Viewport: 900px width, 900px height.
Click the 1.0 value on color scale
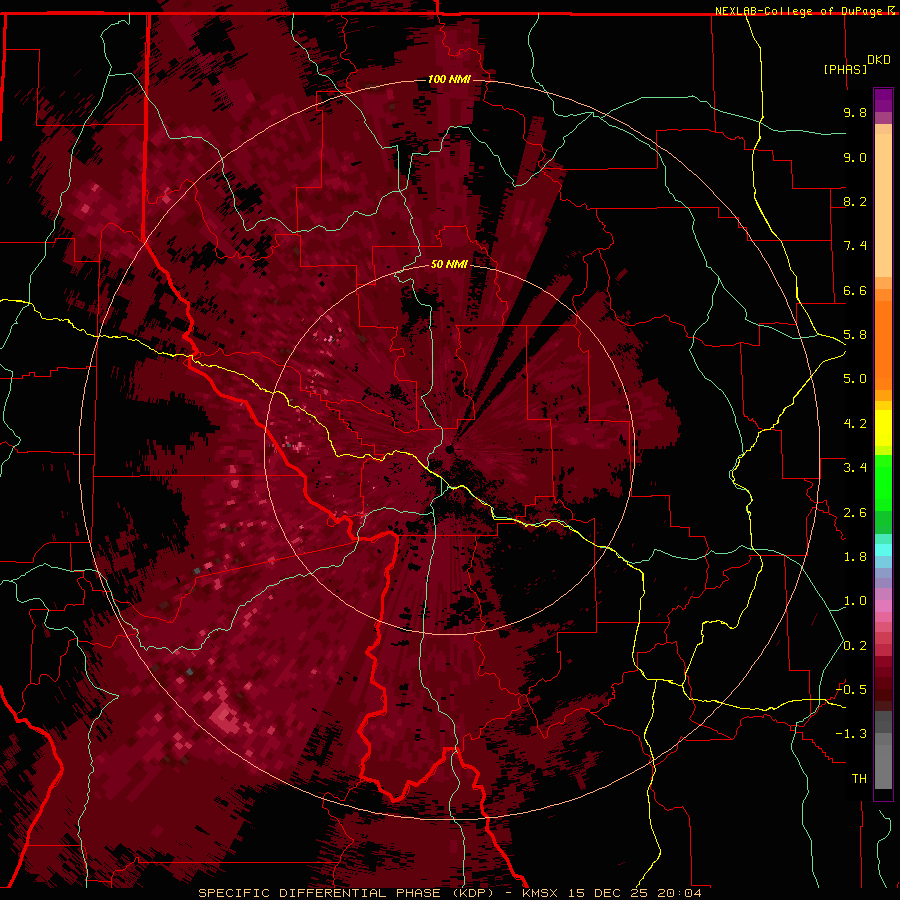855,601
